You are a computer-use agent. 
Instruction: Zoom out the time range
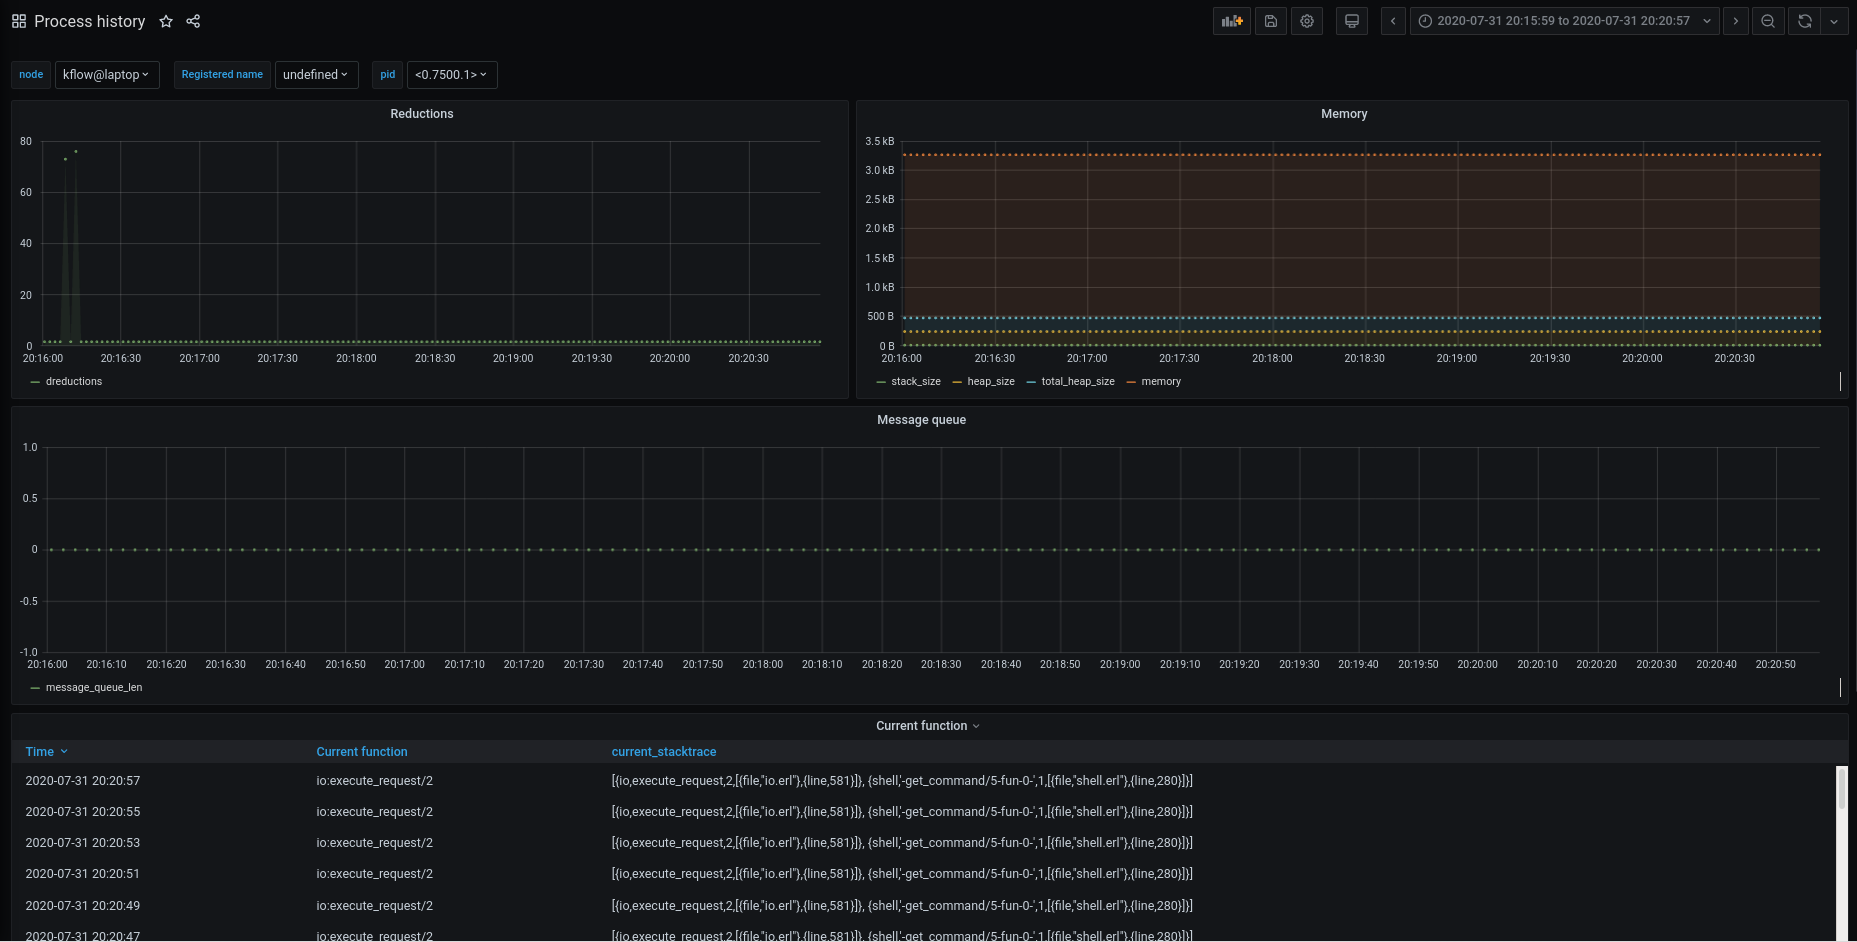[x=1768, y=21]
